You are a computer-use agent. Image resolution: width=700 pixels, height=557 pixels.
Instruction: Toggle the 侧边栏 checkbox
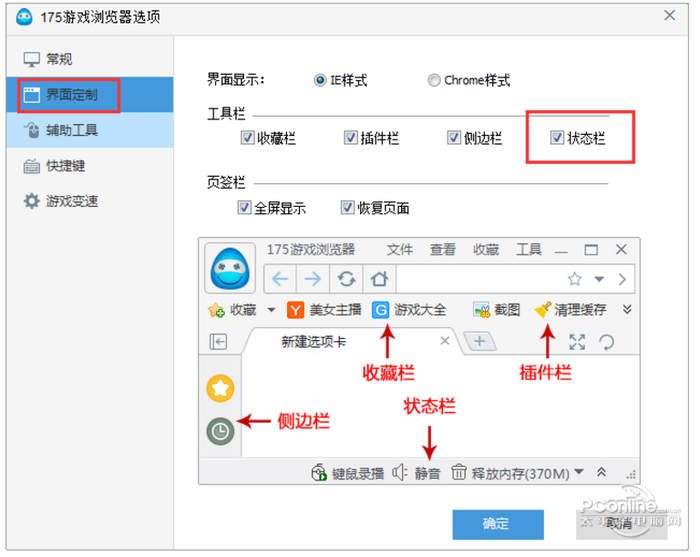[x=454, y=137]
